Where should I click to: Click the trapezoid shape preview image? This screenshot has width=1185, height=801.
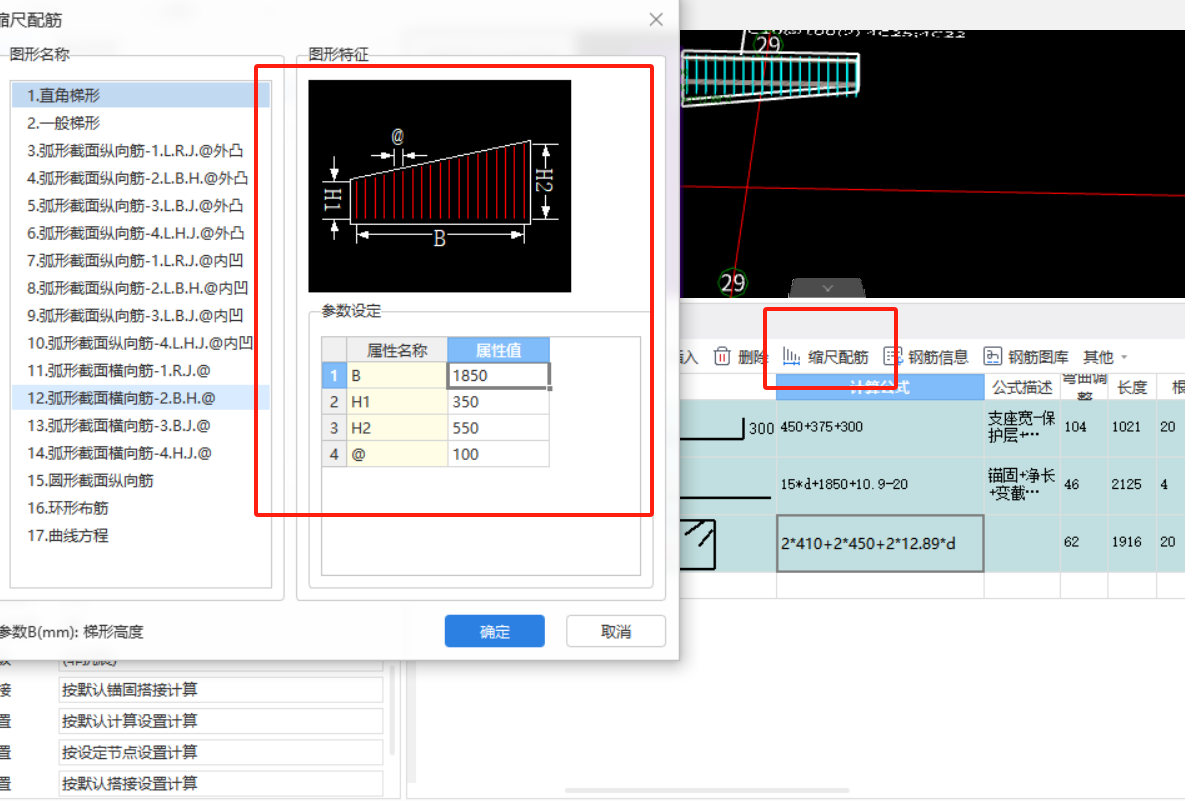439,186
